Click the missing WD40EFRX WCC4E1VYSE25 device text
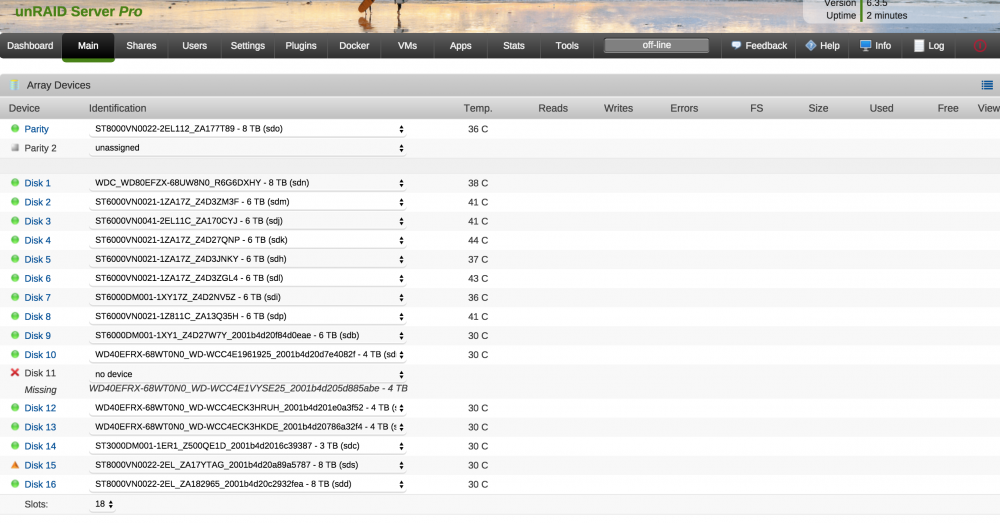 click(248, 388)
